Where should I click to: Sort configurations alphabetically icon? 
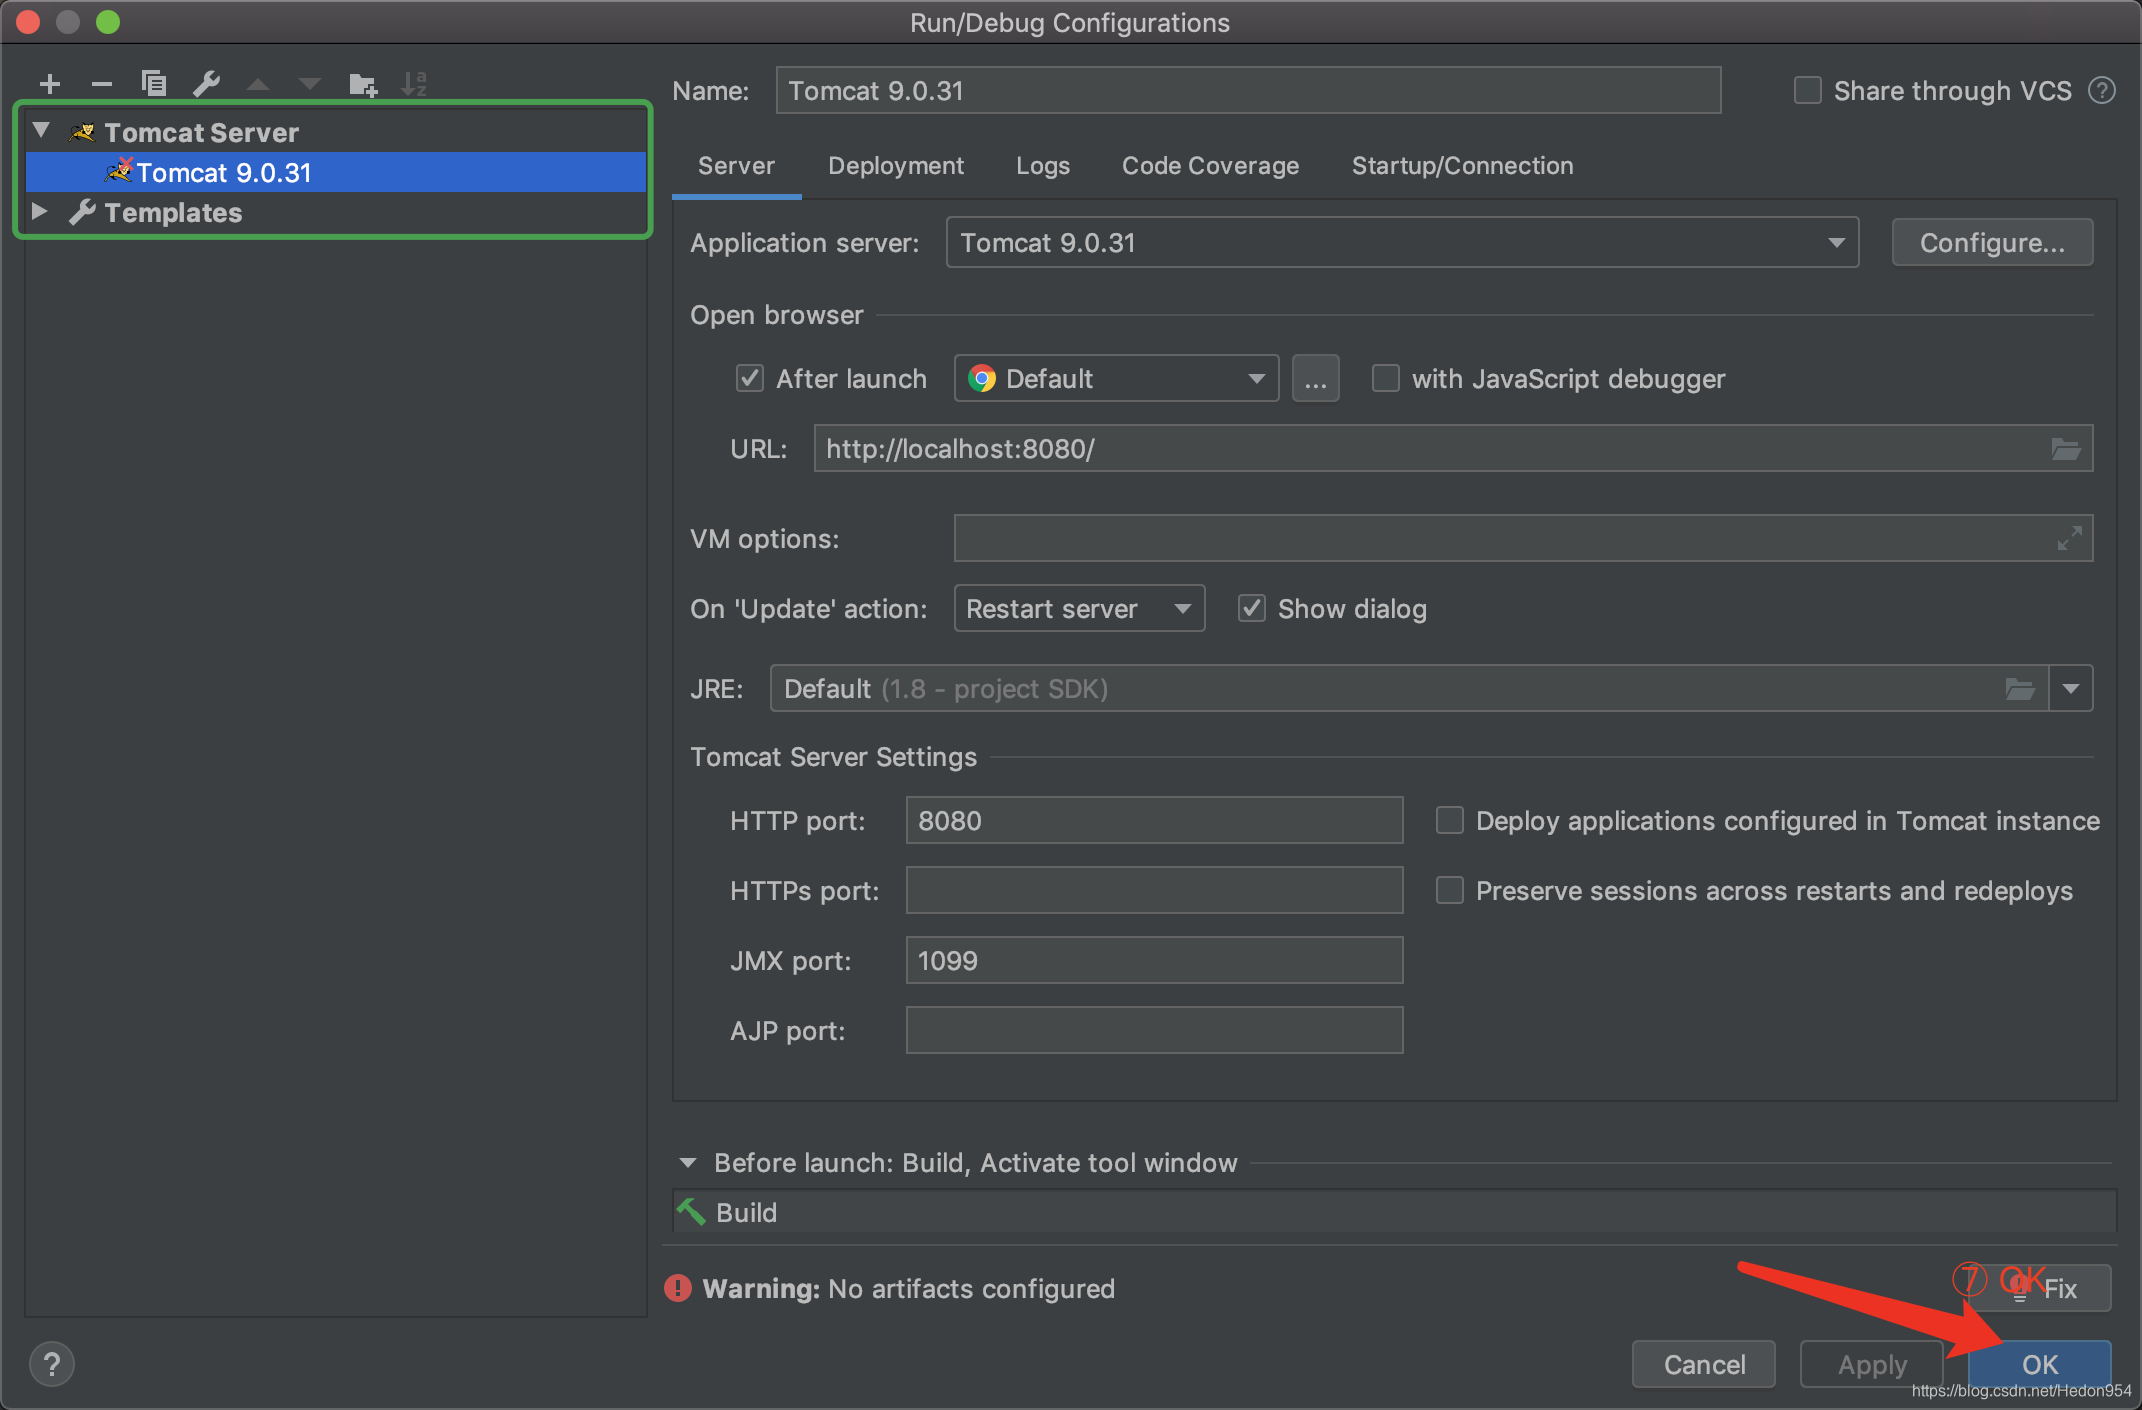click(x=414, y=84)
